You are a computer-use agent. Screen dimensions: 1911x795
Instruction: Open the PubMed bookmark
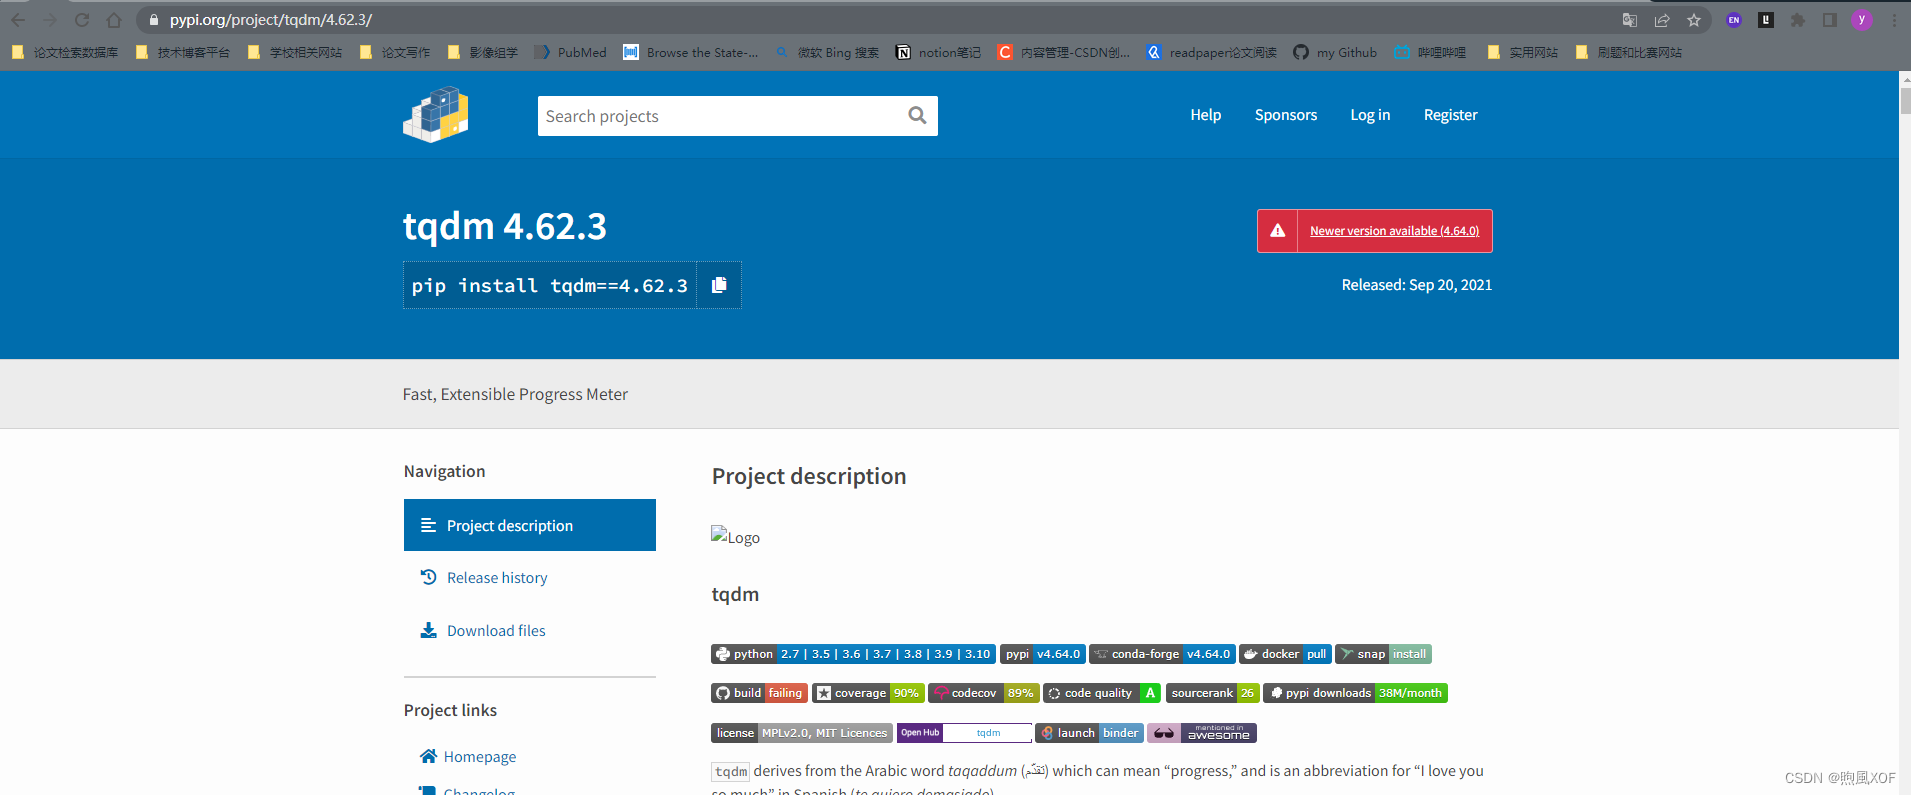click(x=570, y=52)
